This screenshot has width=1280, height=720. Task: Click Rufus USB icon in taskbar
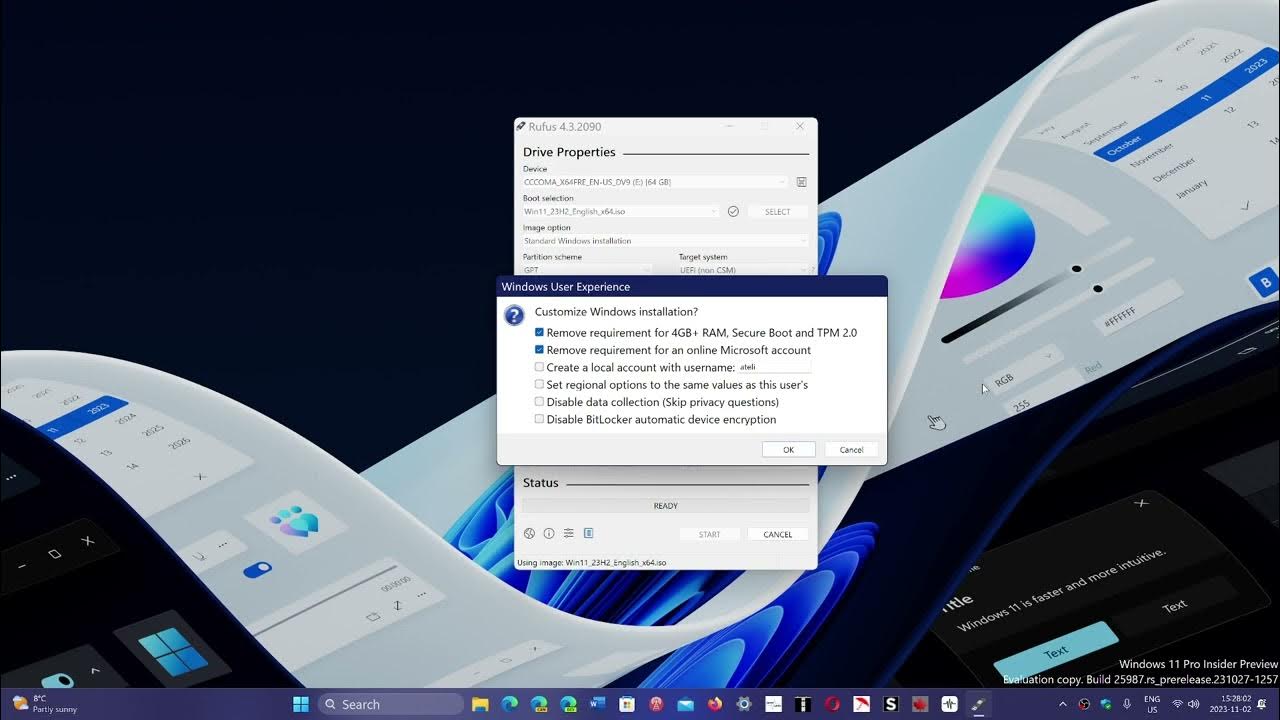click(978, 704)
